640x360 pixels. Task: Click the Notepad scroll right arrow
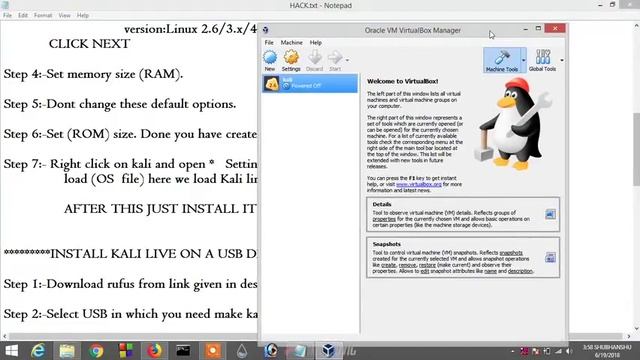pyautogui.click(x=629, y=336)
